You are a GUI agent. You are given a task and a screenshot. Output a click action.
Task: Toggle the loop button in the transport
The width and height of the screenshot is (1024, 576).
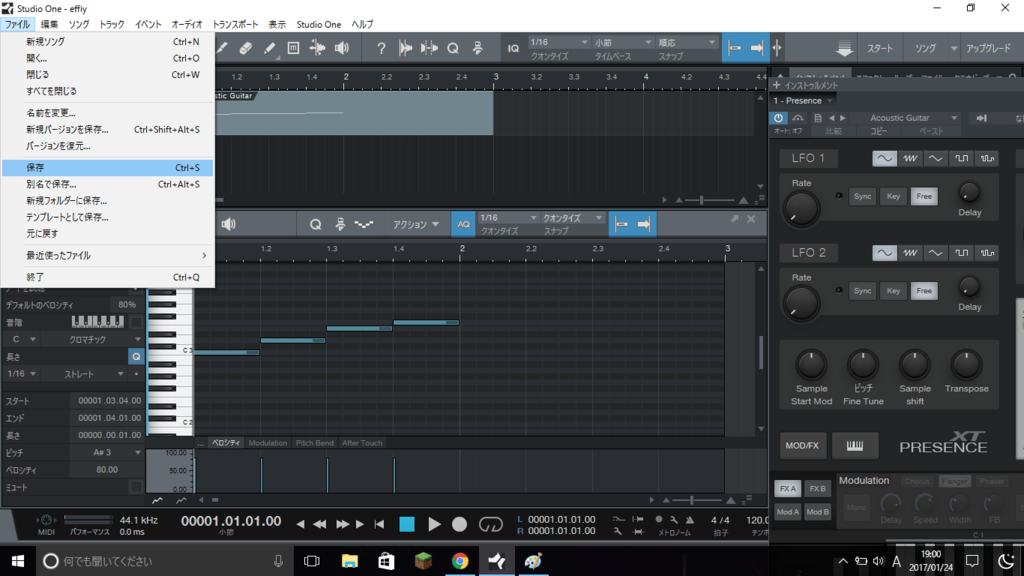[x=490, y=524]
